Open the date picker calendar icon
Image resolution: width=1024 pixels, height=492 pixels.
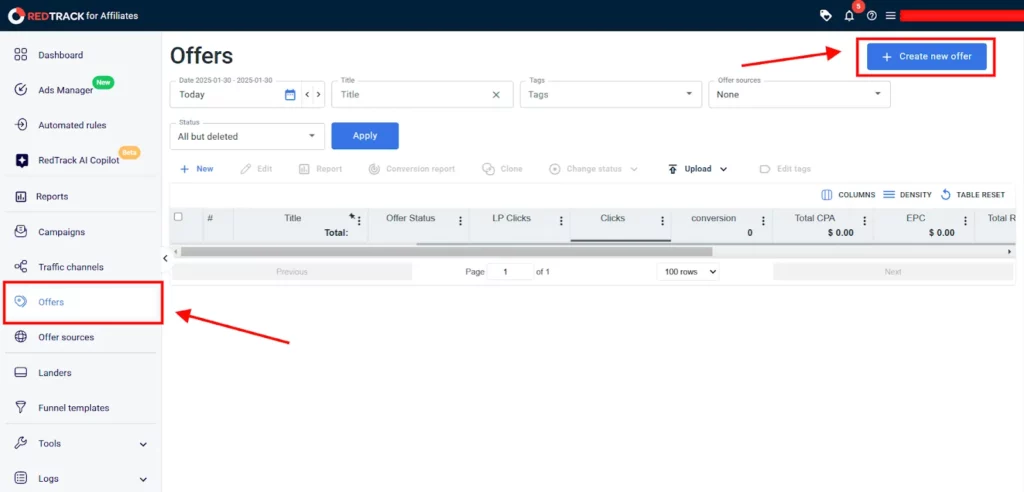click(290, 95)
